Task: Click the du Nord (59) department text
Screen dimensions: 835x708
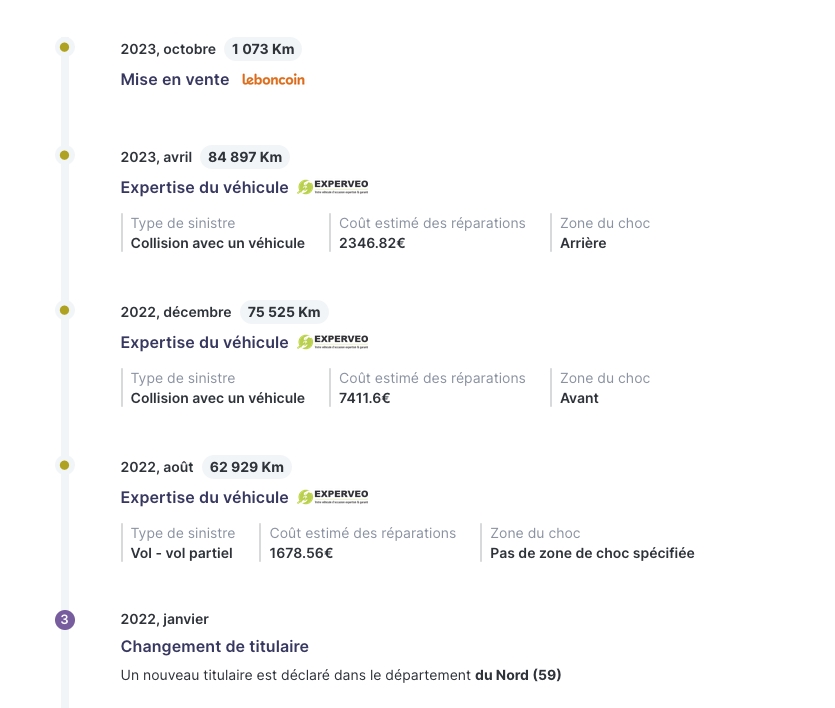Action: [x=518, y=675]
